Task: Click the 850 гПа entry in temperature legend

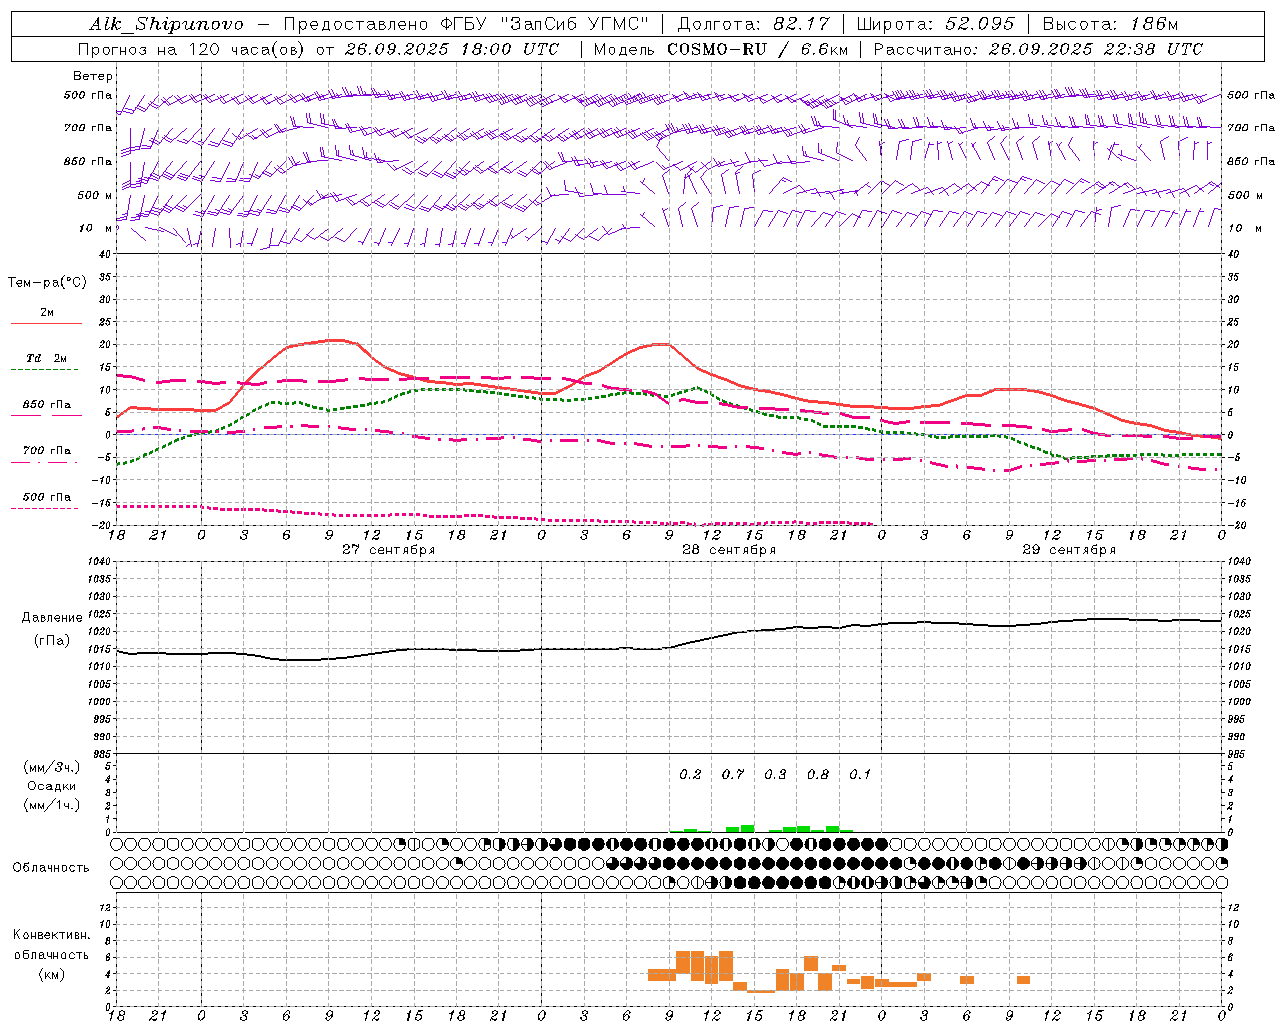Action: tap(47, 404)
